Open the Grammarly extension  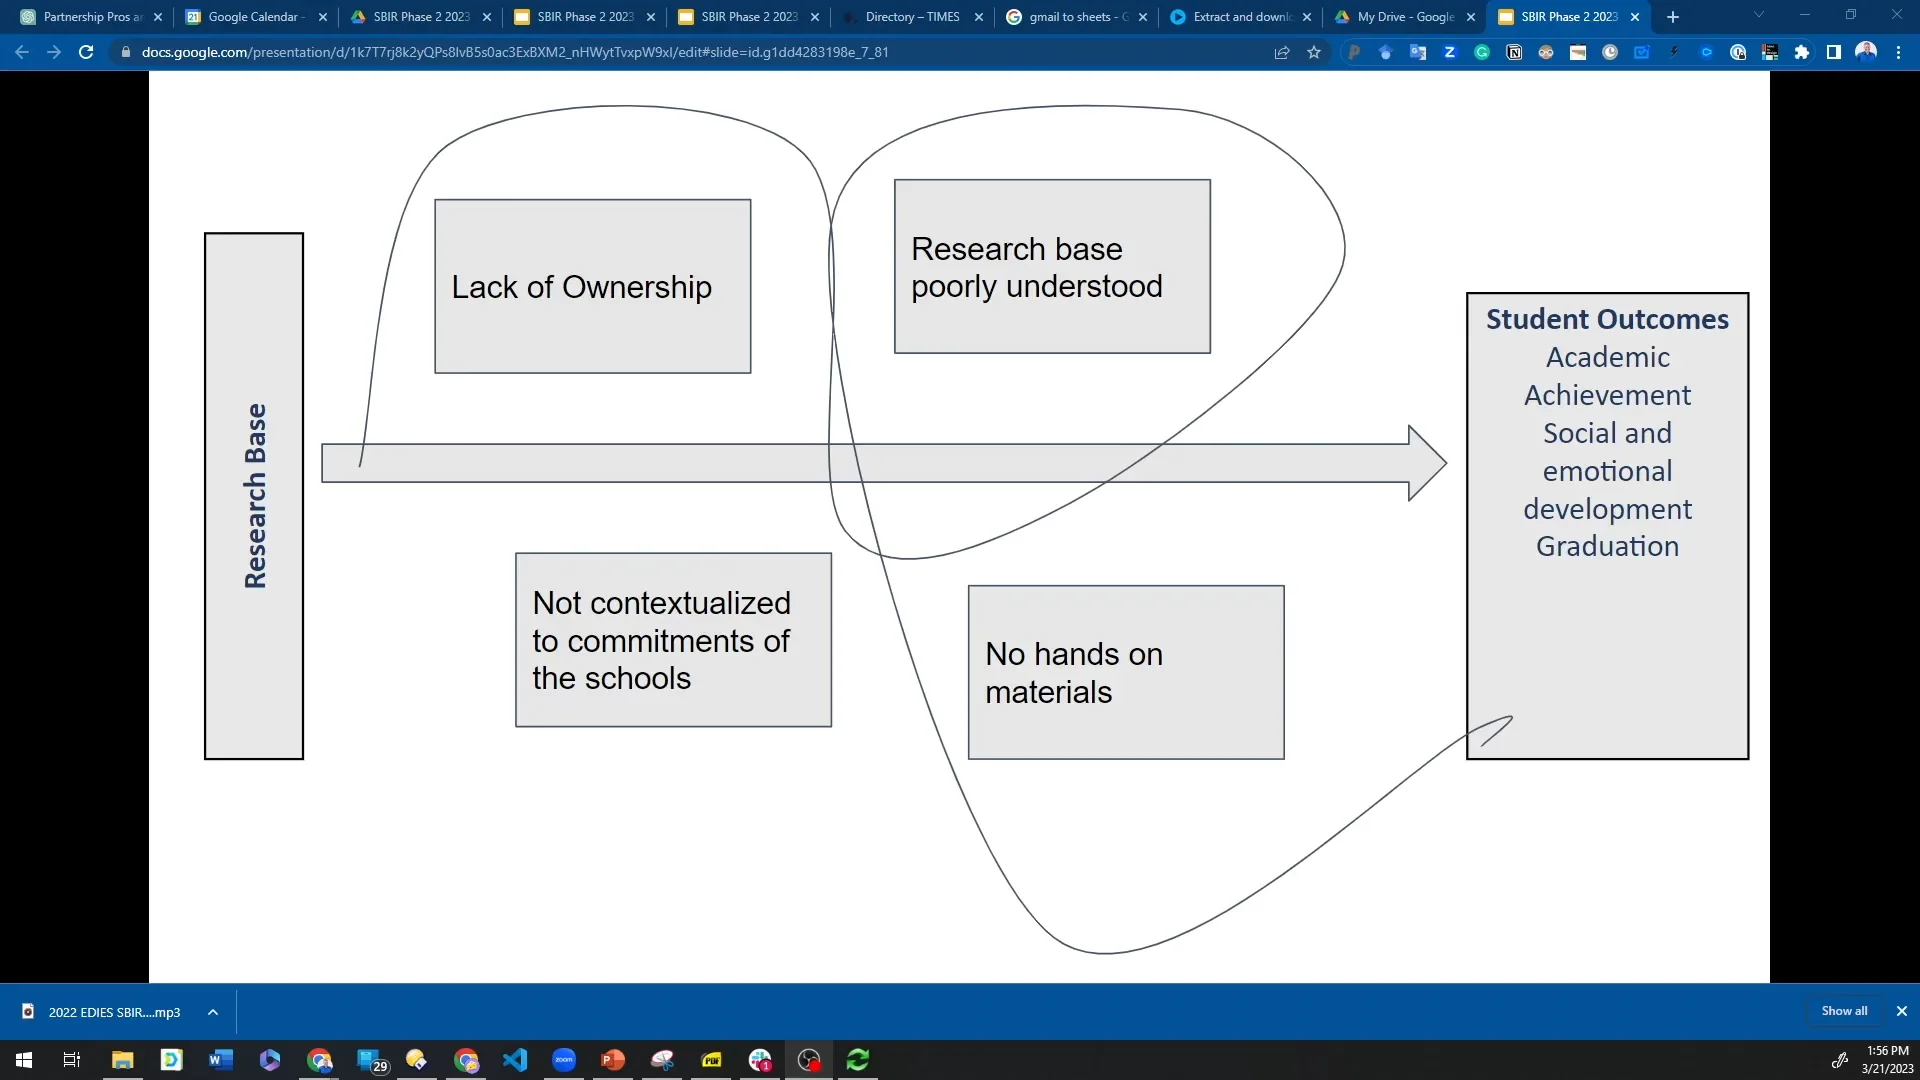[x=1482, y=52]
